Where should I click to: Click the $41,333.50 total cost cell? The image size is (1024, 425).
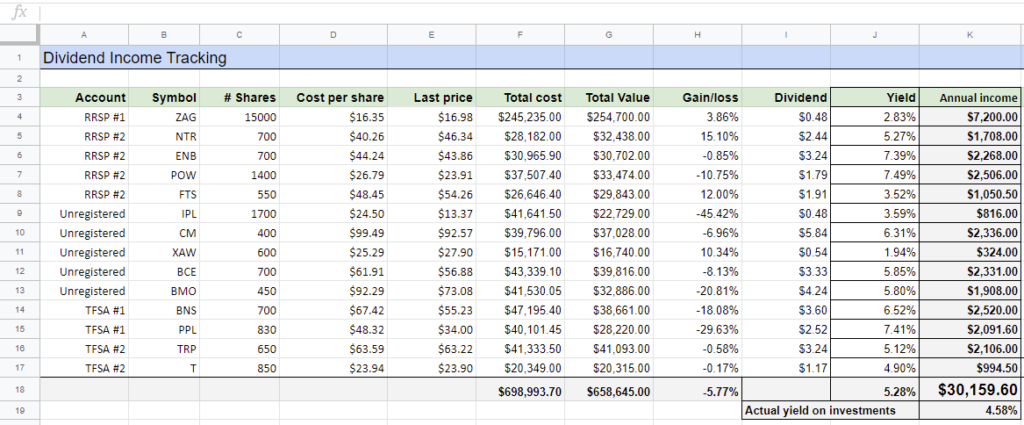click(x=520, y=349)
